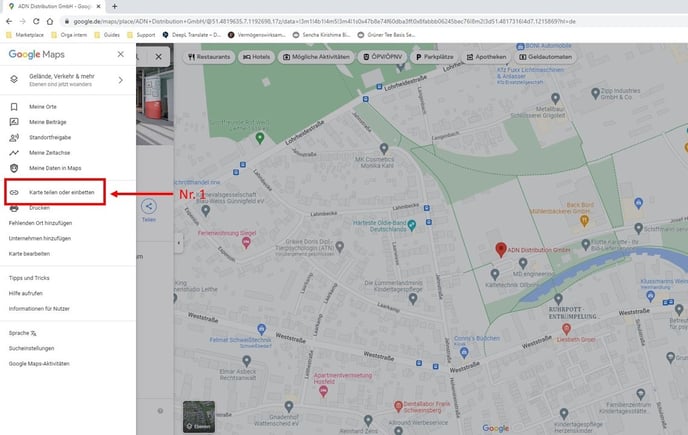Click the Teilen share icon

149,206
